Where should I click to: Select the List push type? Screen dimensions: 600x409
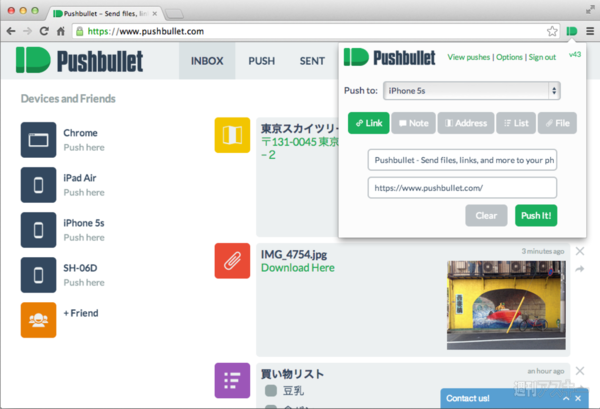tap(516, 123)
